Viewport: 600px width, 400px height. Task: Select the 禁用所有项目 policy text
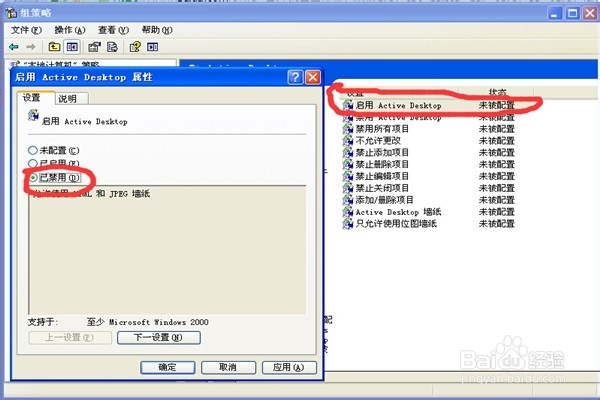382,129
